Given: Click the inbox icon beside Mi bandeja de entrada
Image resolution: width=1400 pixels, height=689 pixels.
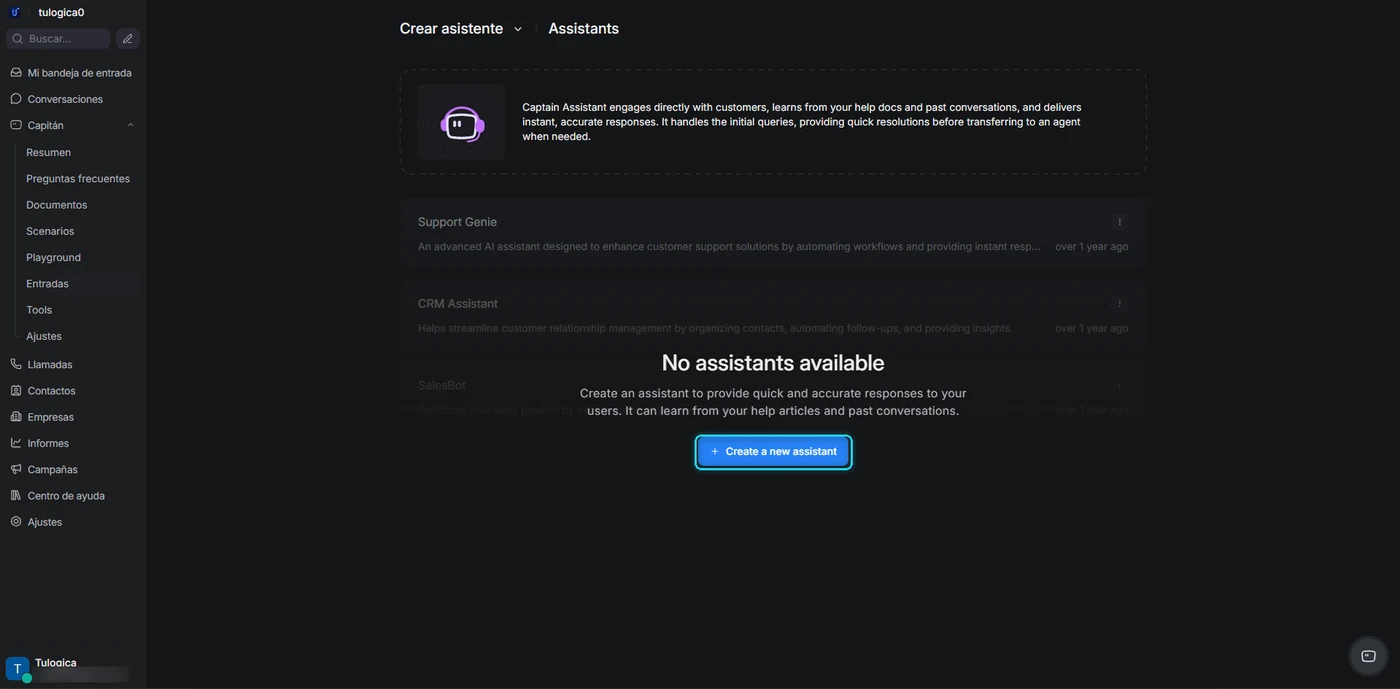Looking at the screenshot, I should click(16, 73).
